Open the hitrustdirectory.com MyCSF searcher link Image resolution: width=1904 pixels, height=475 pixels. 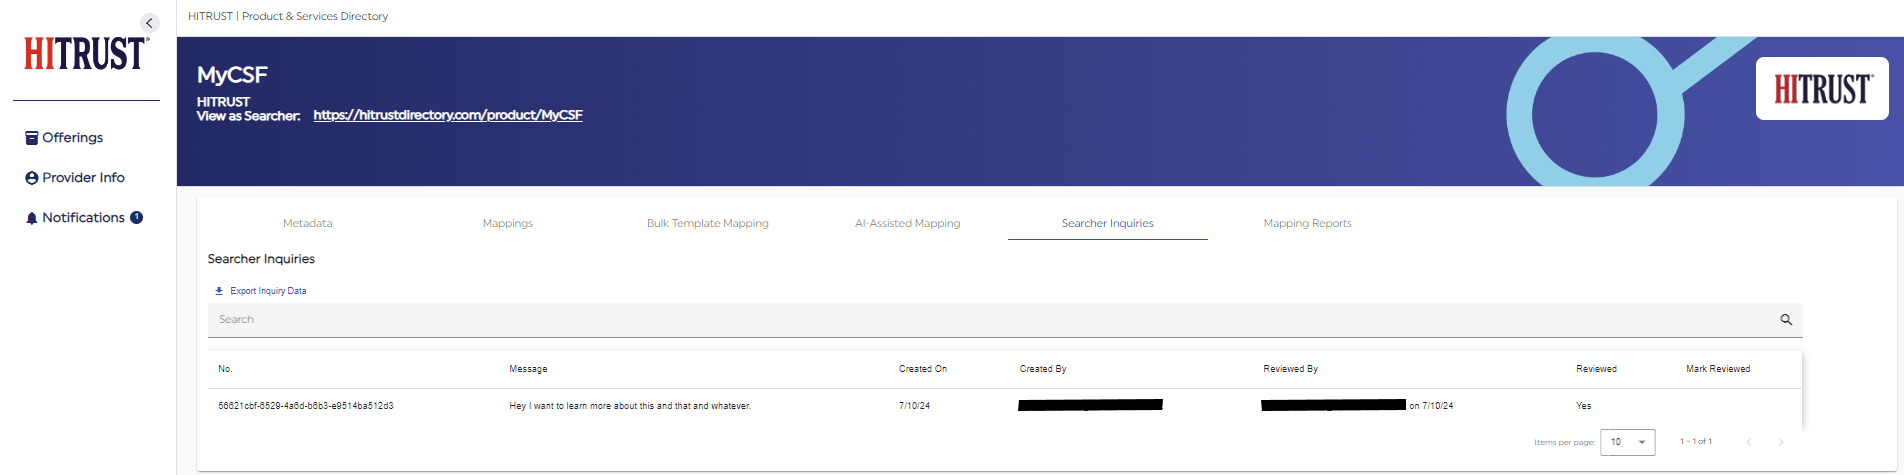(448, 115)
